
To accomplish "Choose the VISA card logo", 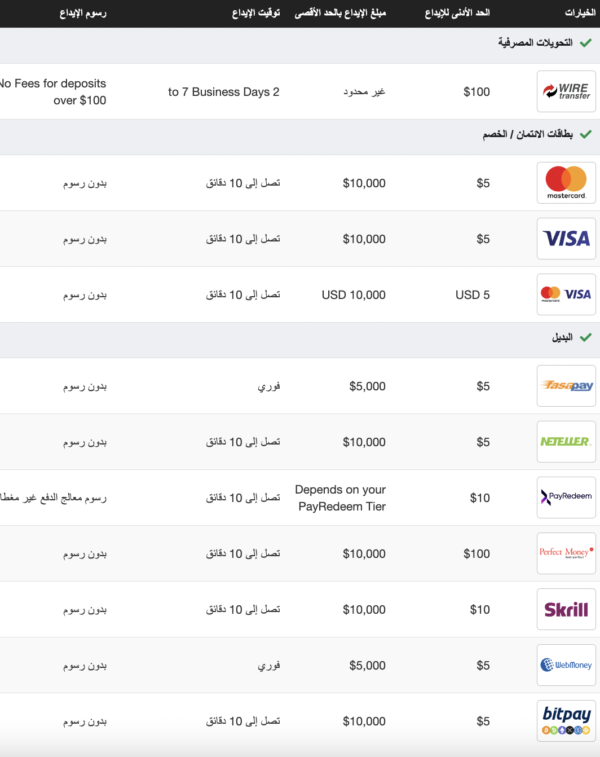I will (566, 239).
